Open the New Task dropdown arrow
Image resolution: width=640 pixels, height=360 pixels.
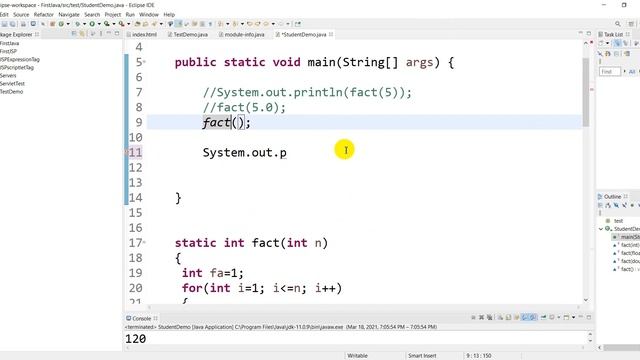click(x=607, y=43)
